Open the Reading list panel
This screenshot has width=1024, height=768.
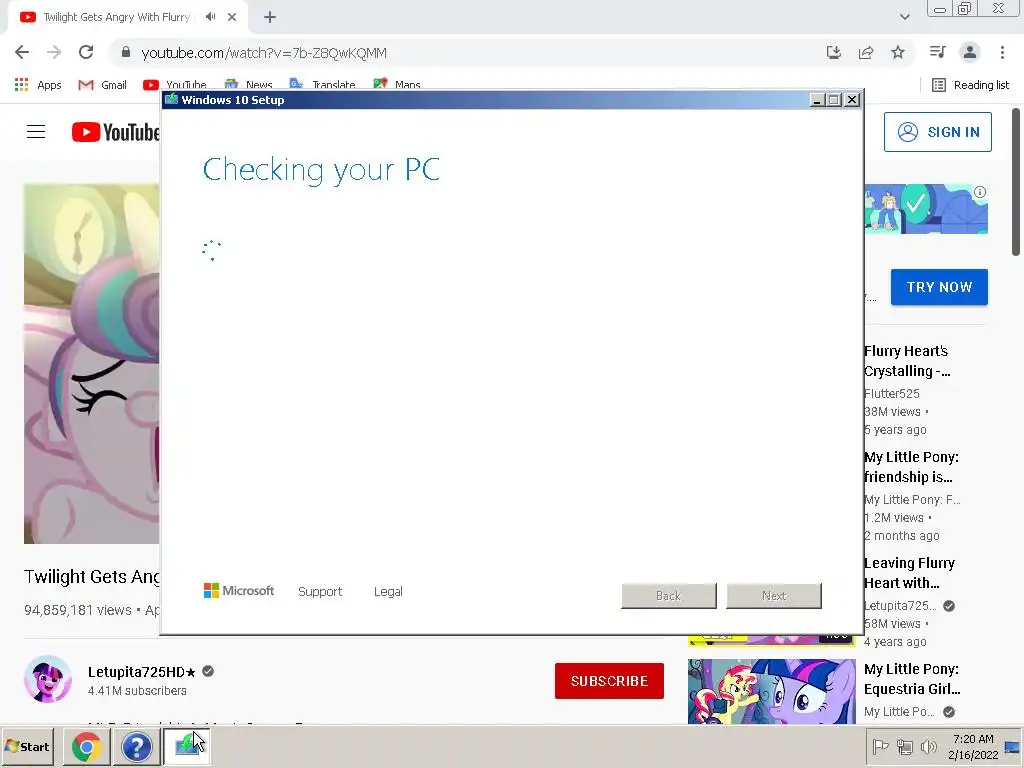[970, 85]
